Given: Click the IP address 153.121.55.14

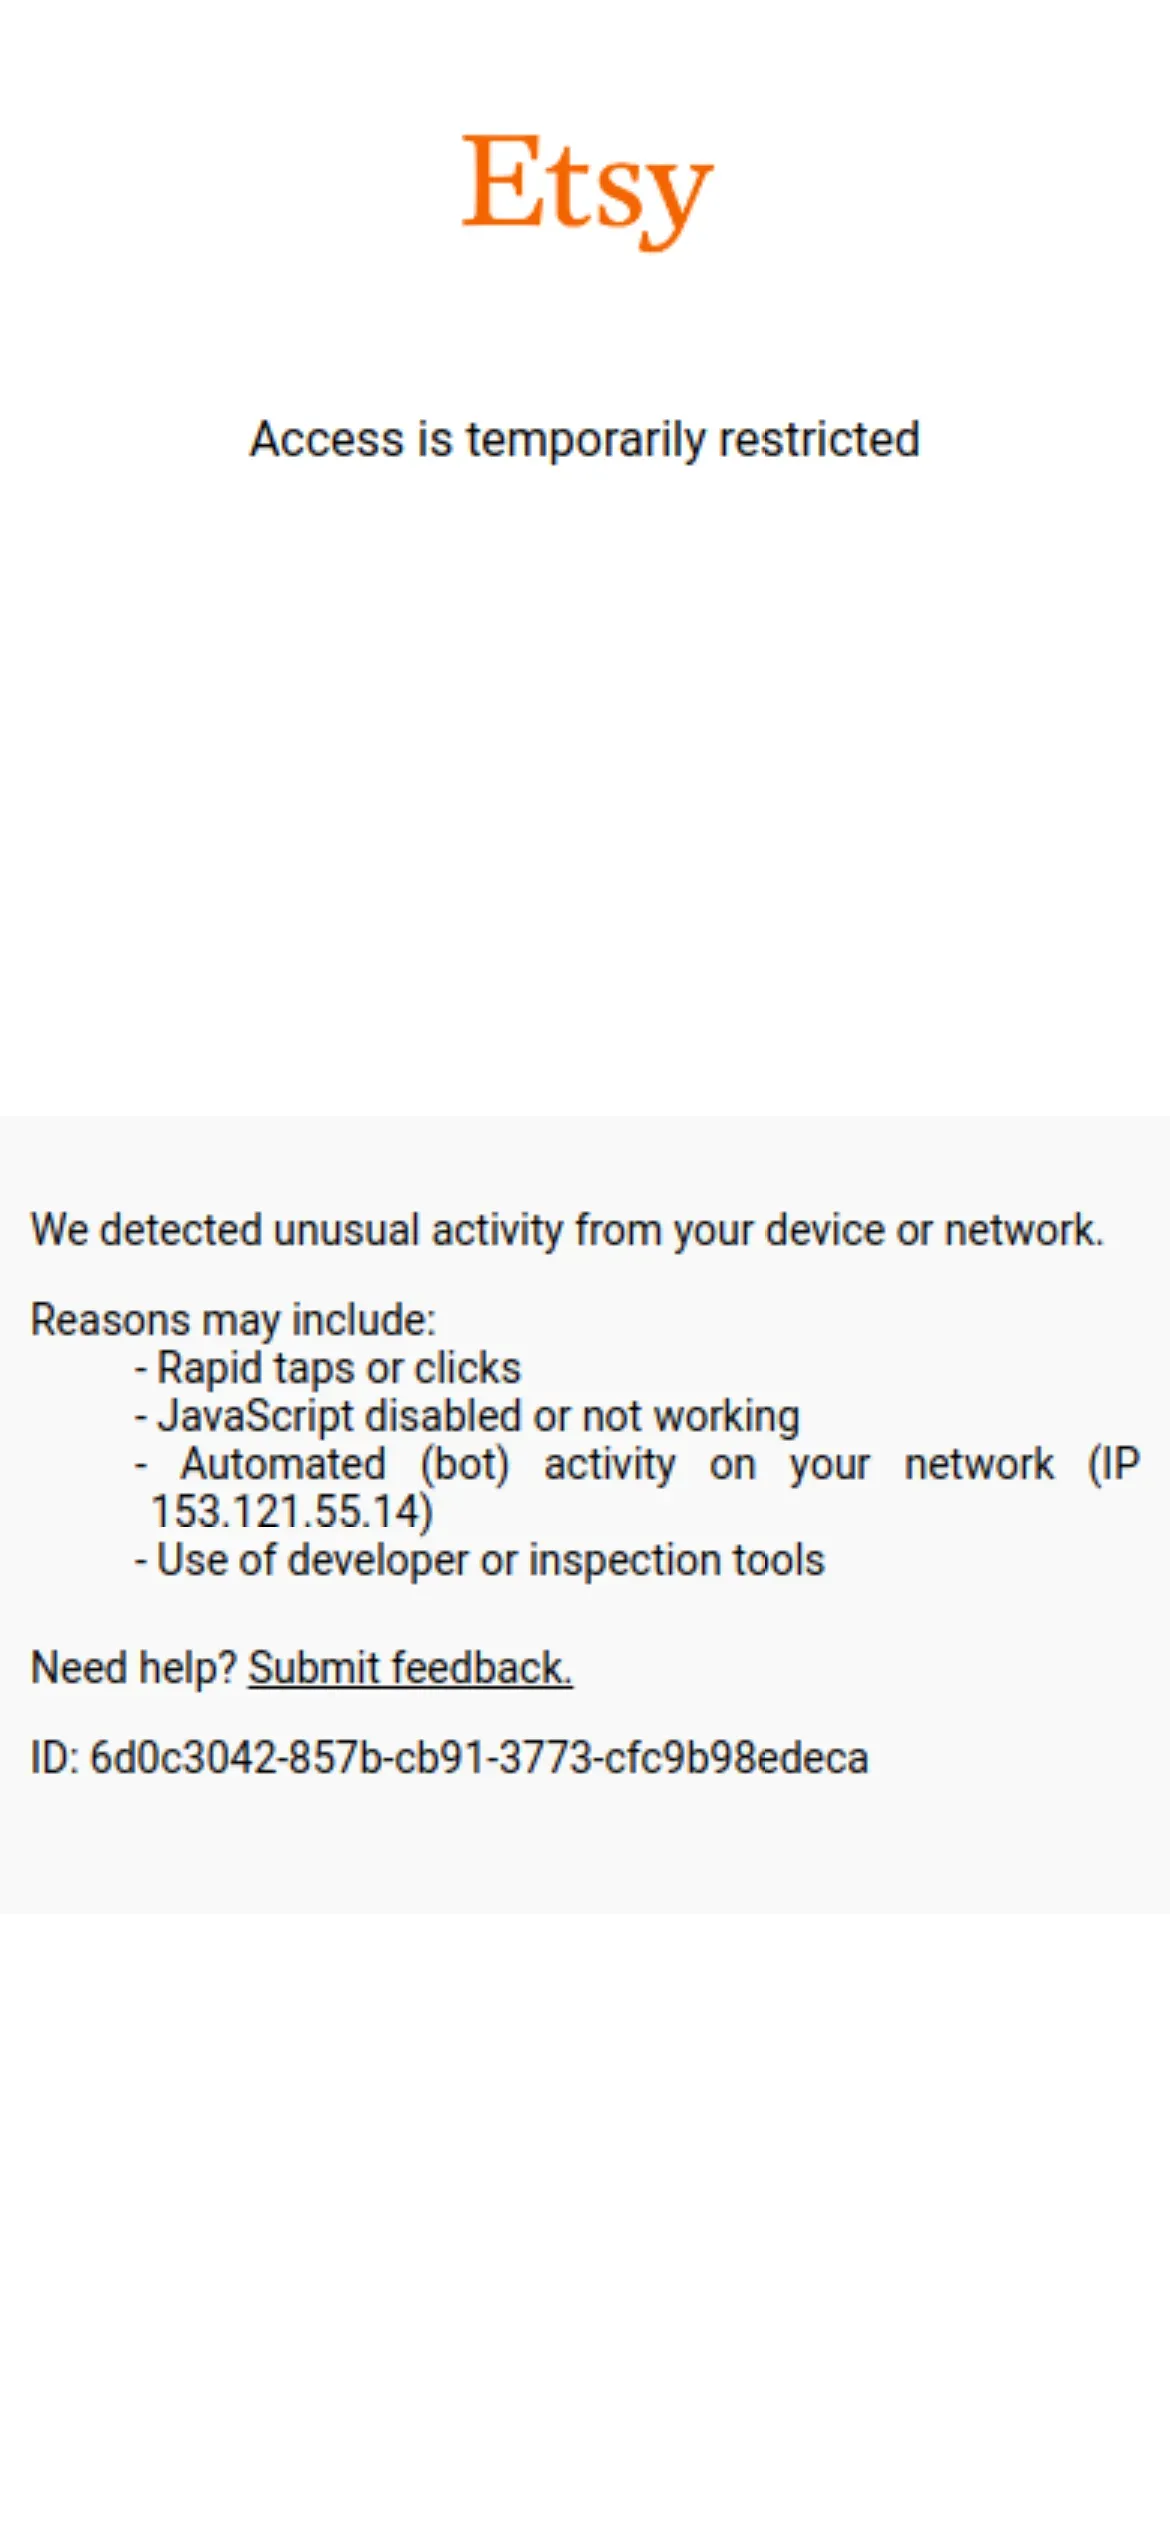Looking at the screenshot, I should pos(286,1511).
